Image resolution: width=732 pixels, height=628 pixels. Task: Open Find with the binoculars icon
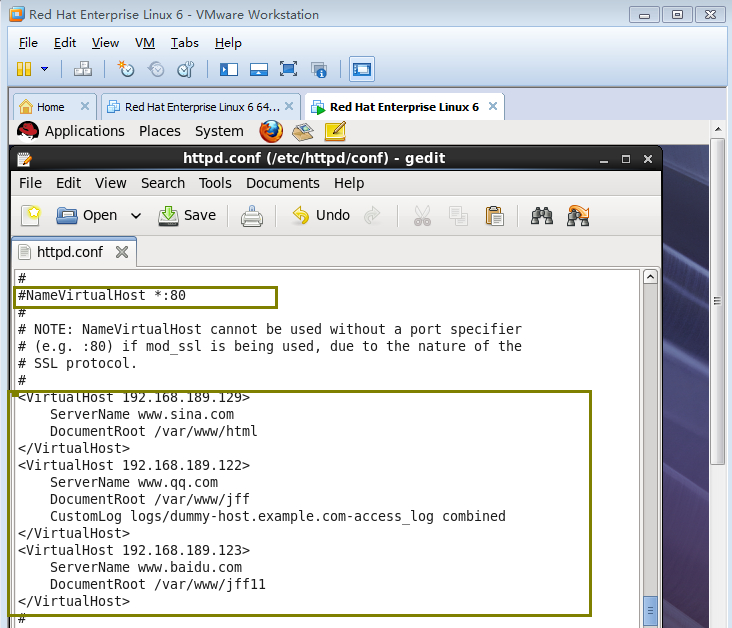(x=542, y=216)
